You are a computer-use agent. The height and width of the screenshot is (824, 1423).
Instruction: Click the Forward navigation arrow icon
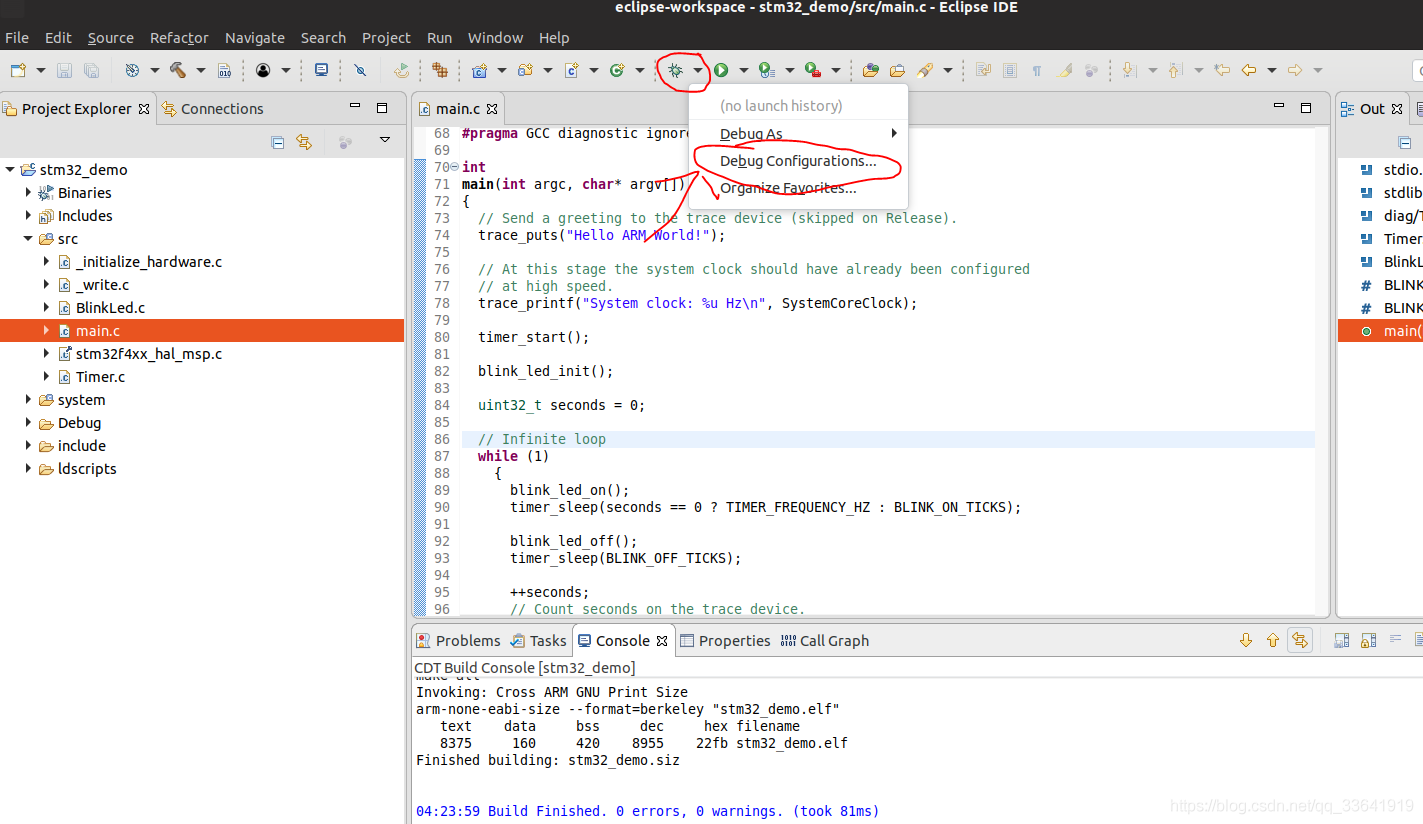point(1295,70)
